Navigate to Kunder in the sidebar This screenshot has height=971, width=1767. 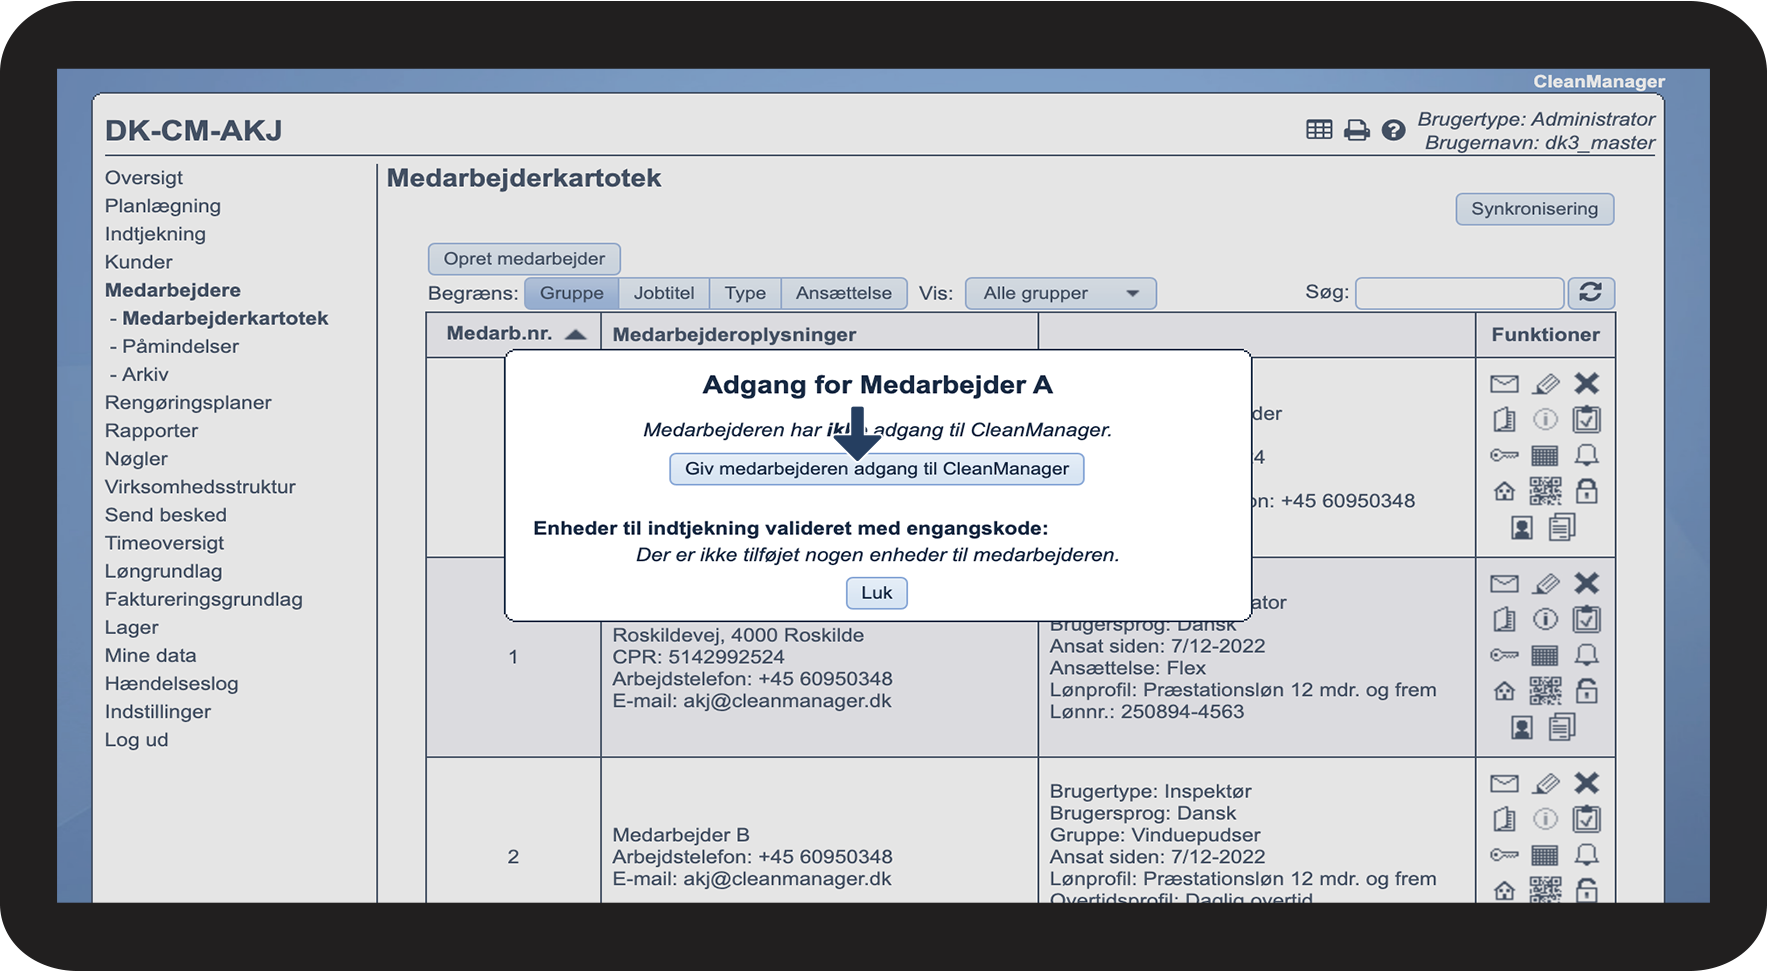(x=139, y=261)
